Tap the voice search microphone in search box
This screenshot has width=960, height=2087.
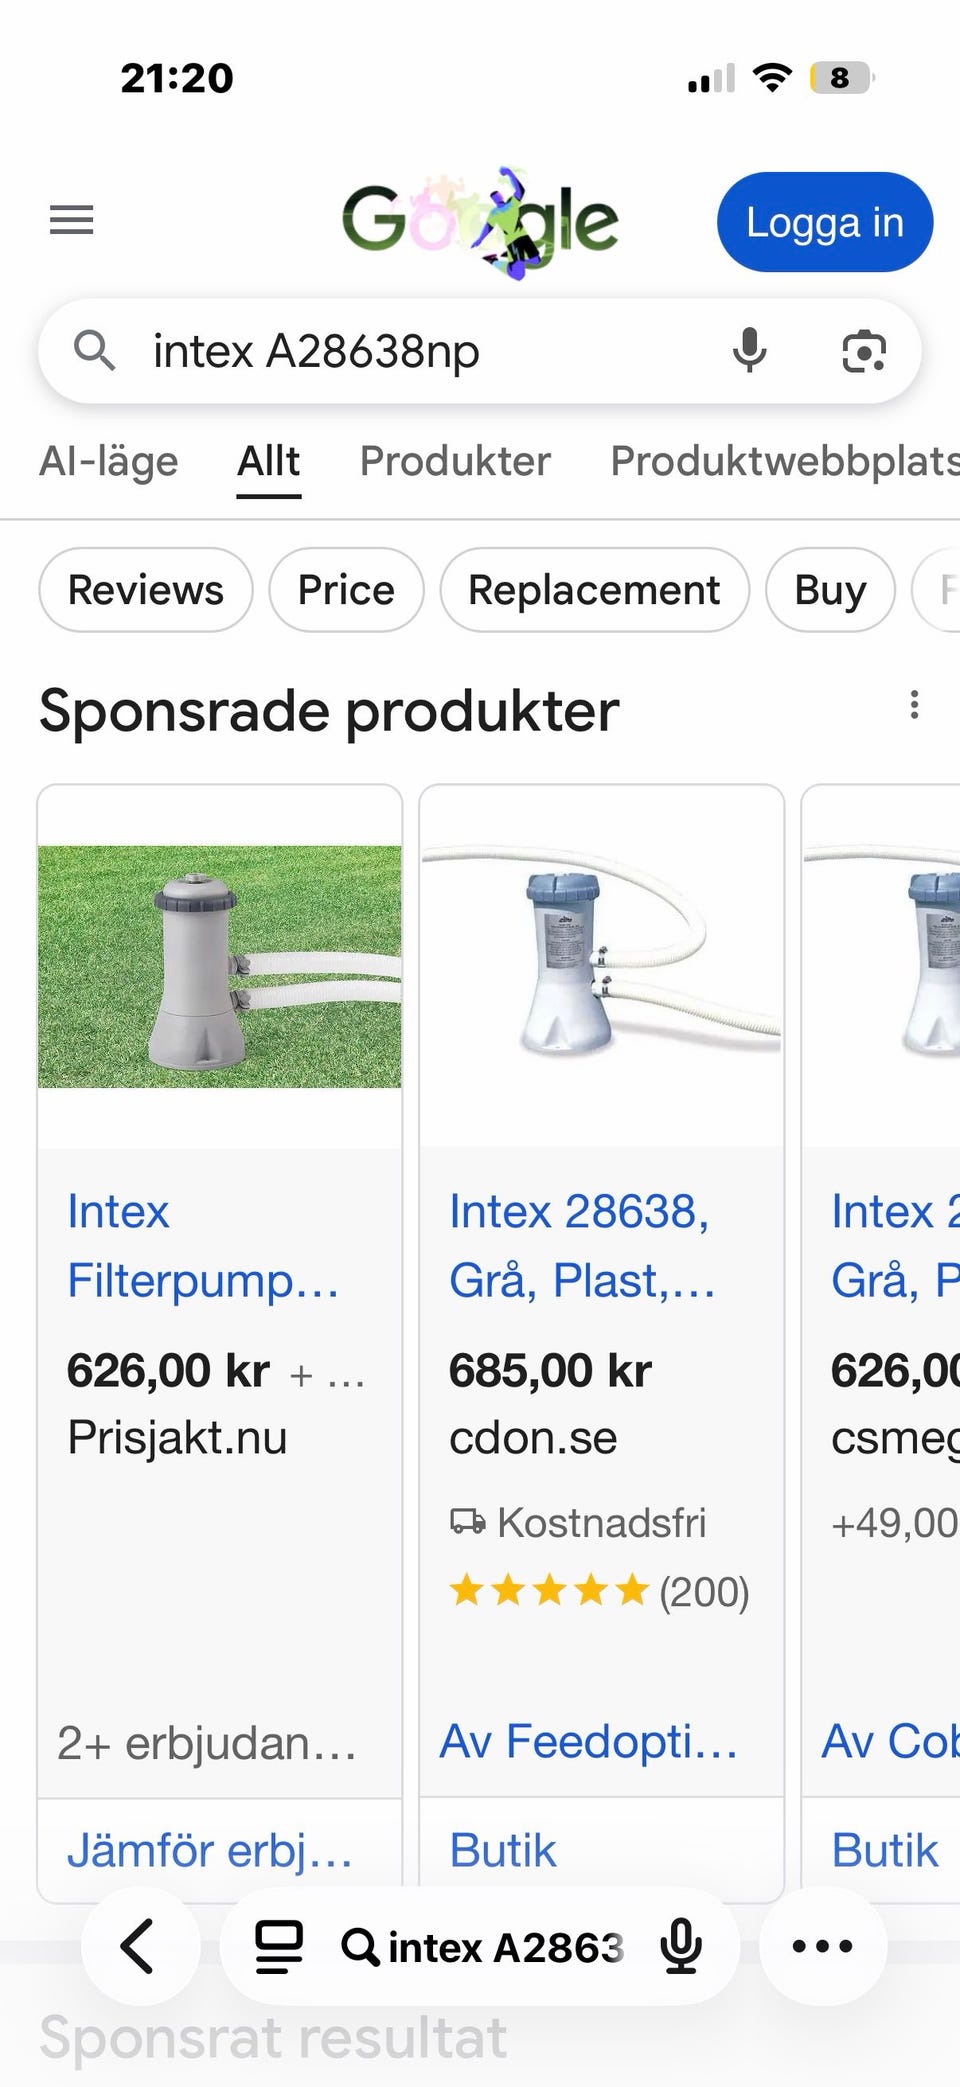click(x=750, y=351)
